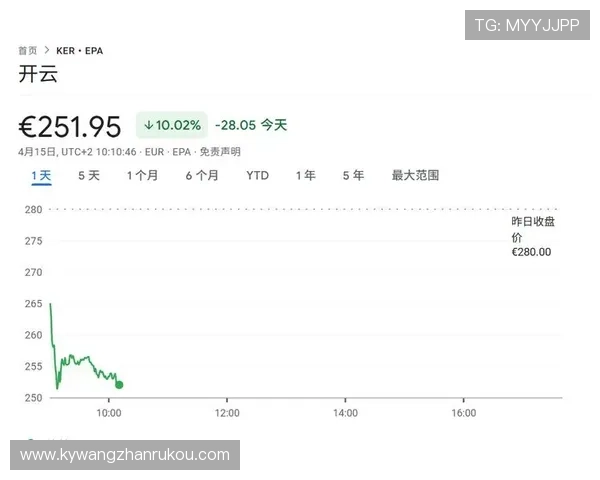Click the 10:00 time axis label

pyautogui.click(x=109, y=413)
